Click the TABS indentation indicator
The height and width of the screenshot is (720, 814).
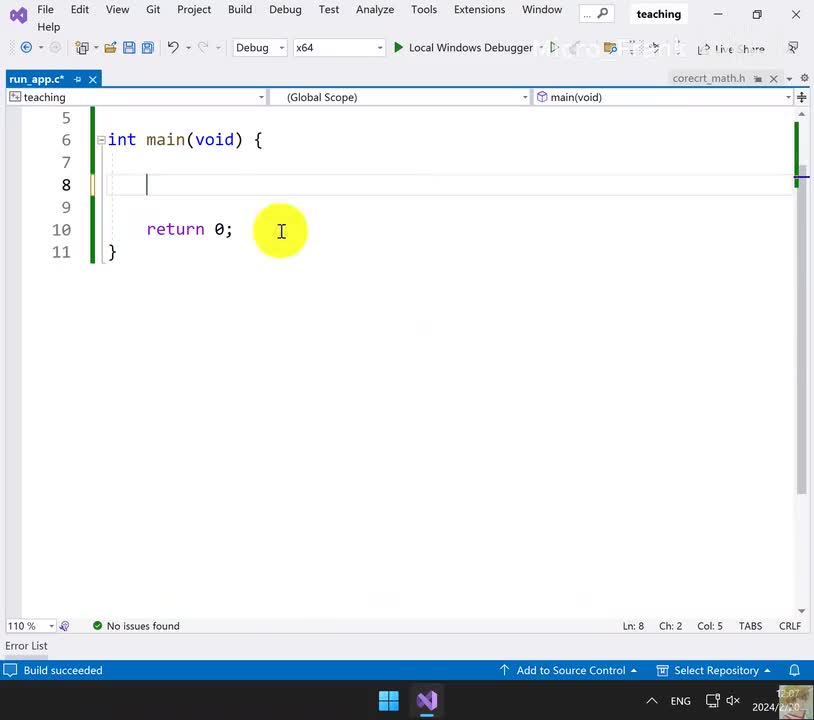(x=751, y=626)
